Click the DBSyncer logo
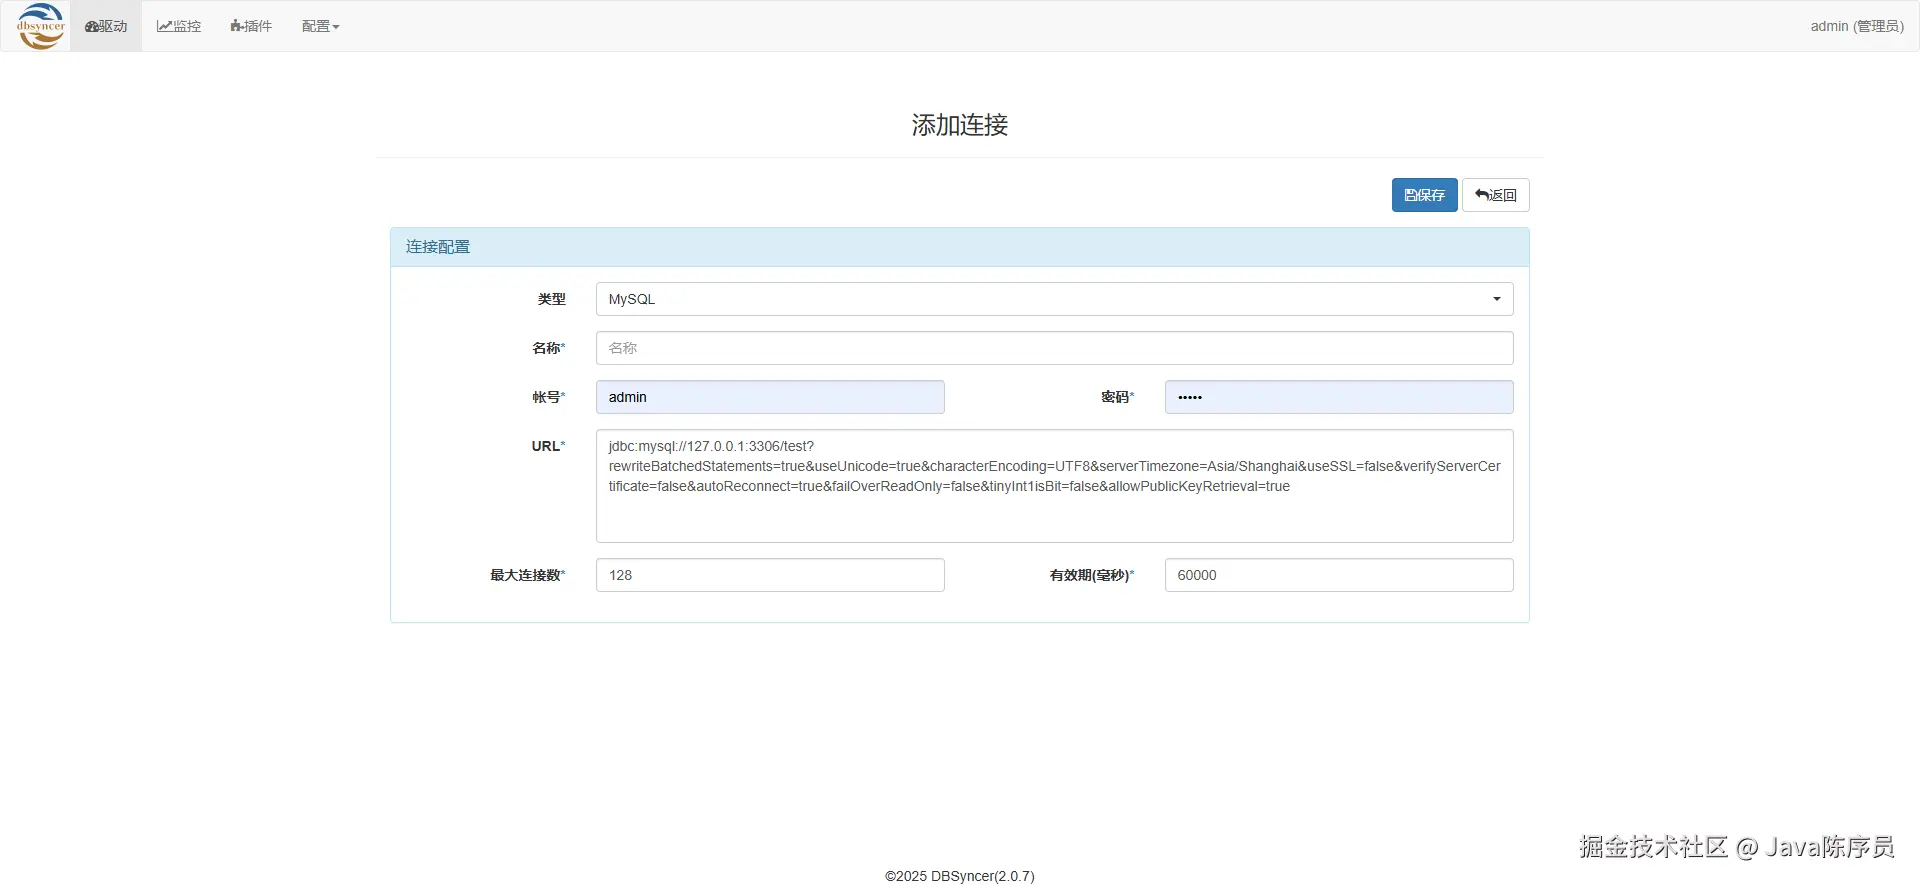 (41, 26)
